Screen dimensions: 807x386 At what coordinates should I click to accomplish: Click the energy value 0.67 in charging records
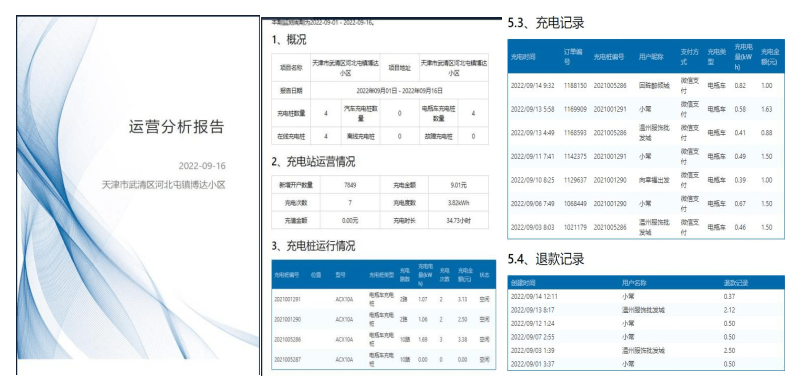click(740, 203)
